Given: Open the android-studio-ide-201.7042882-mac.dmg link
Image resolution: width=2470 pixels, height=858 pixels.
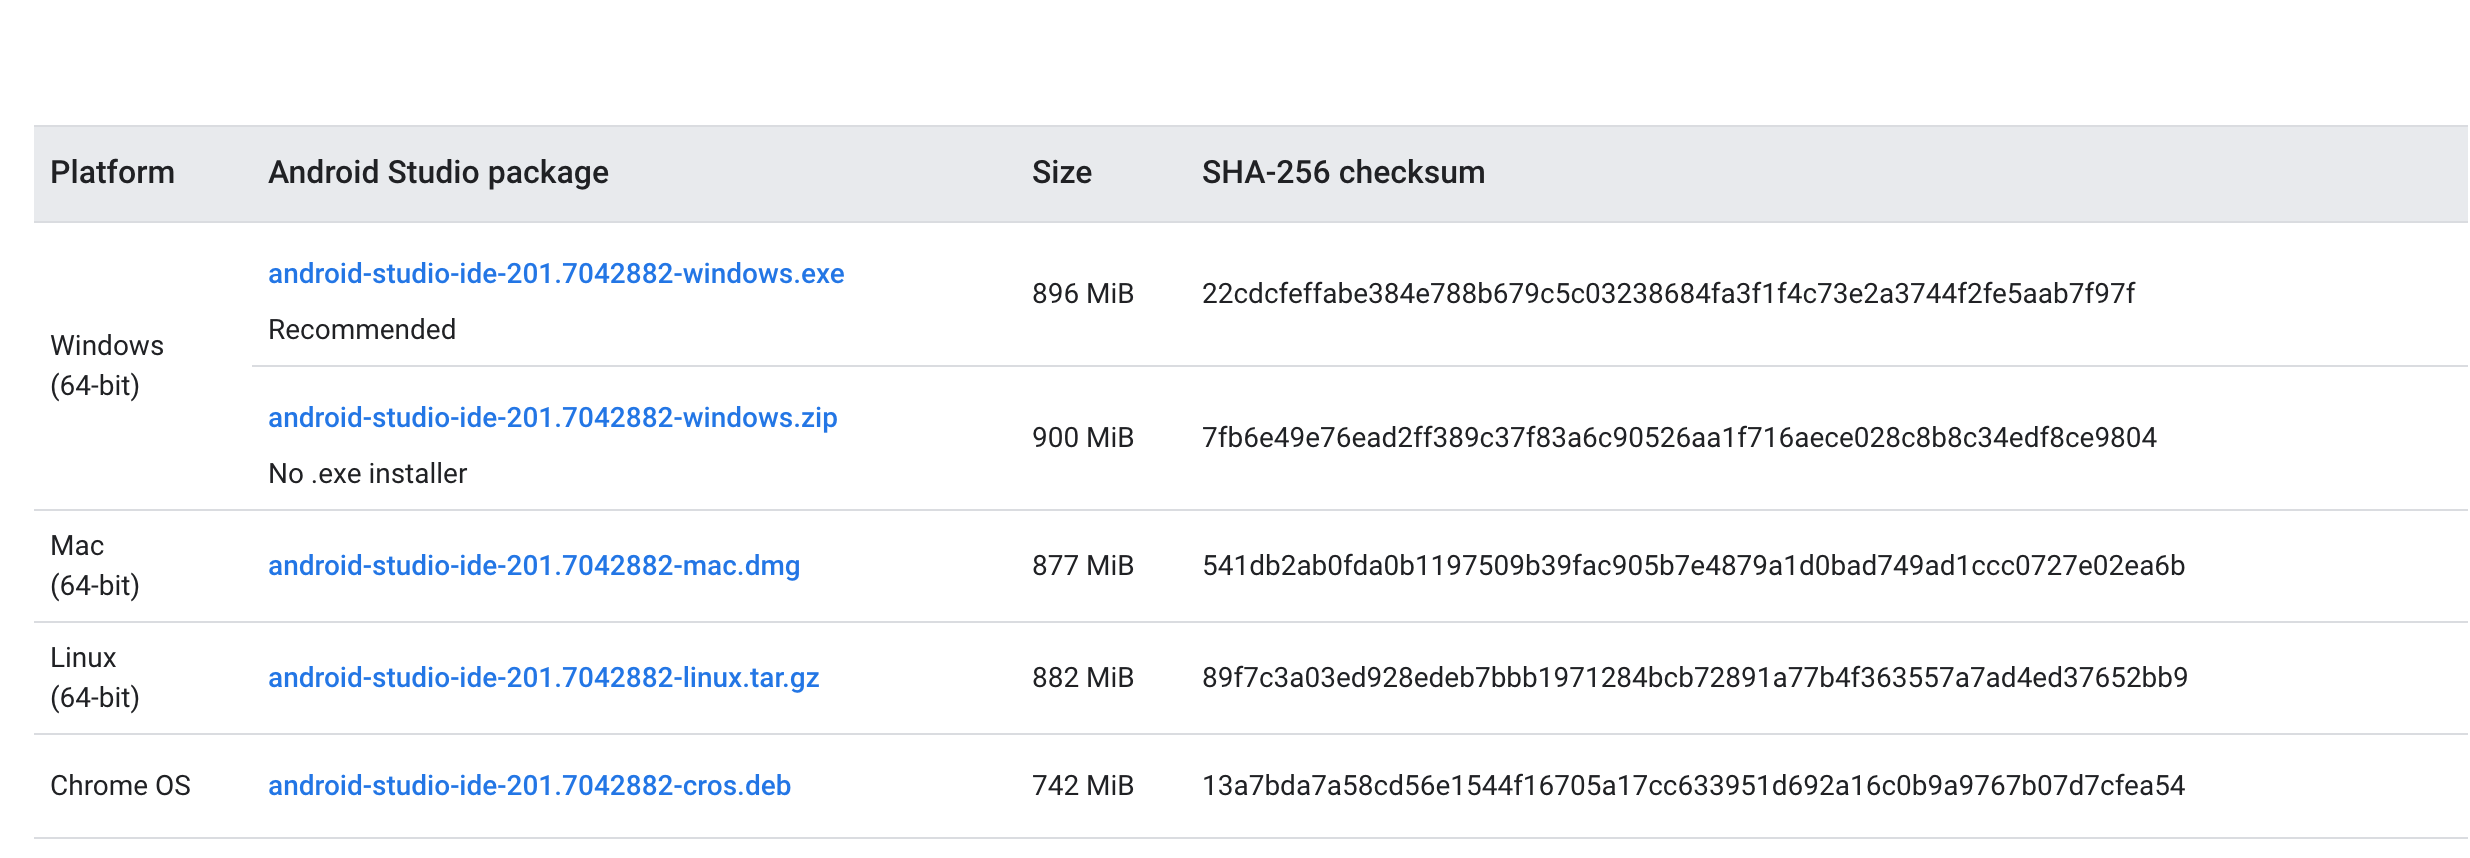Looking at the screenshot, I should tap(534, 566).
